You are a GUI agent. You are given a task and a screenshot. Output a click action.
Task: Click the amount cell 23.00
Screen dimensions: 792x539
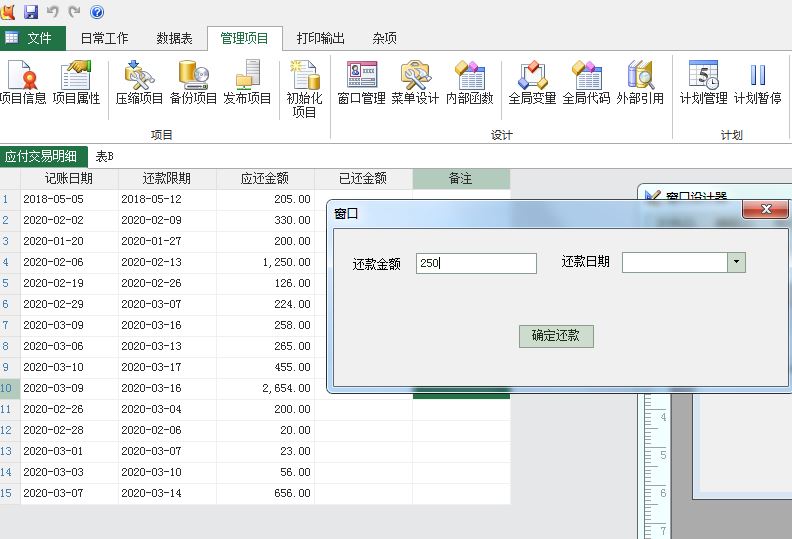pyautogui.click(x=265, y=452)
